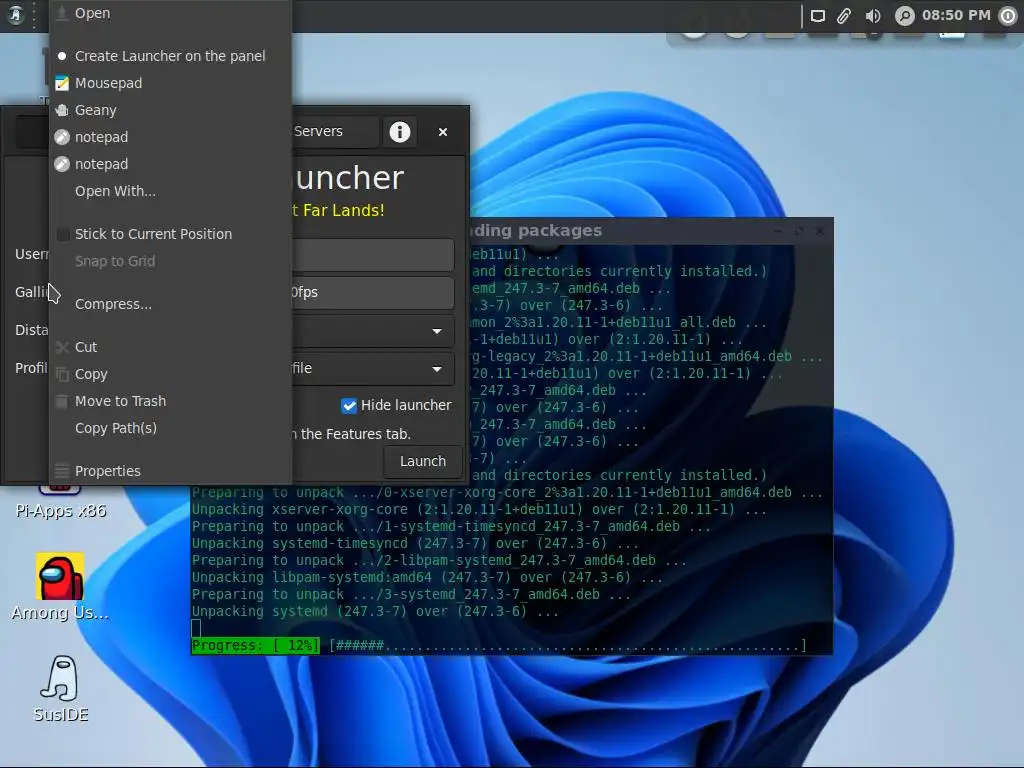This screenshot has width=1024, height=768.
Task: Switch to the Servers tab in launcher
Action: pyautogui.click(x=318, y=131)
